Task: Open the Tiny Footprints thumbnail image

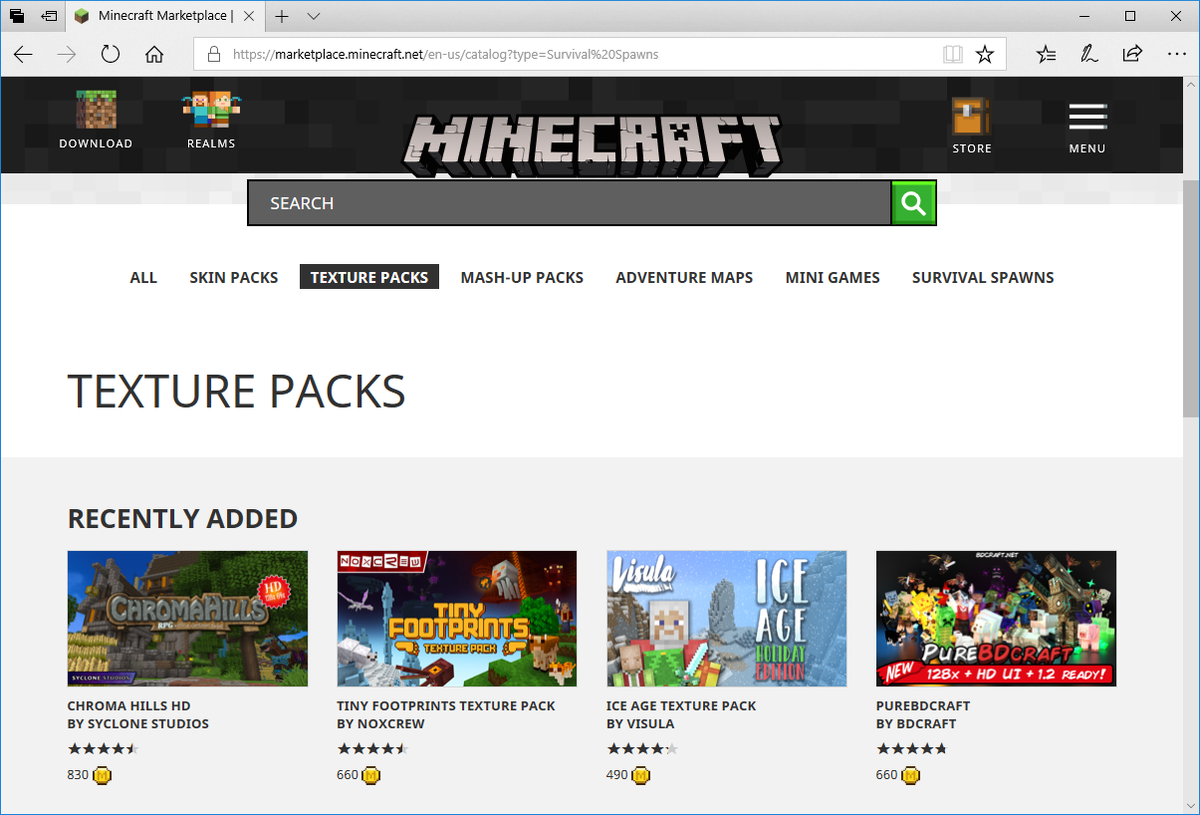Action: tap(457, 618)
